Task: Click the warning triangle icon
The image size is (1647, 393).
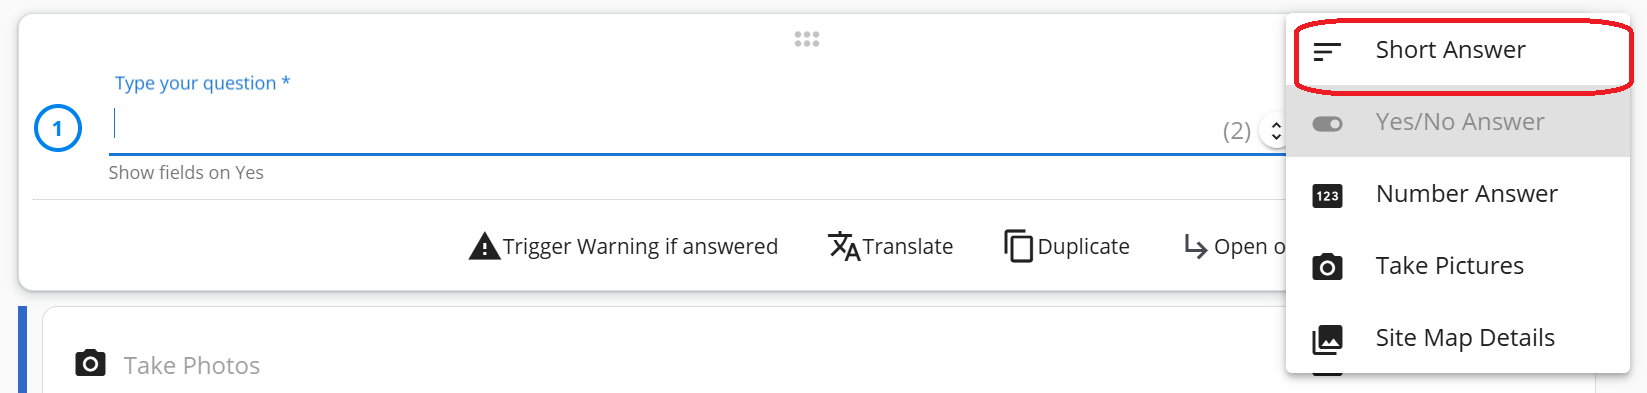Action: click(484, 246)
